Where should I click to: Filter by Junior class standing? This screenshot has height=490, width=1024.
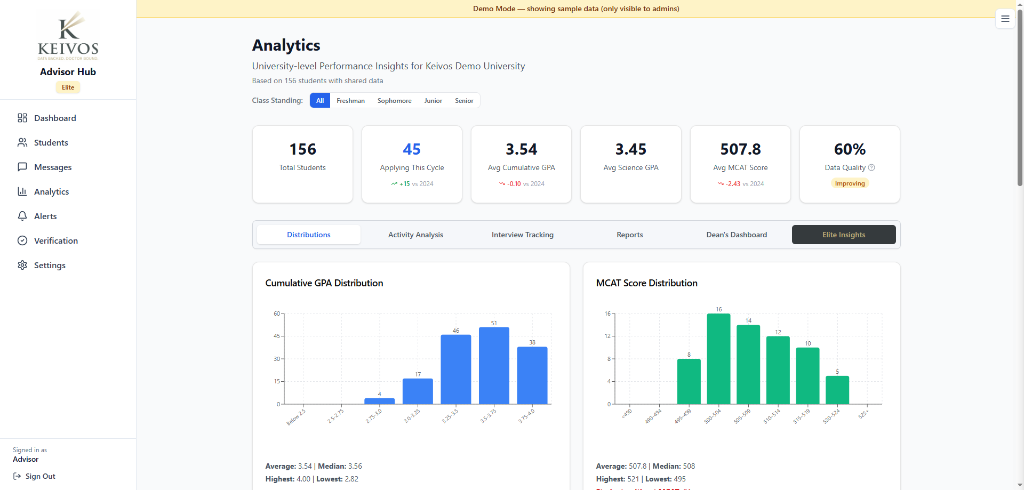tap(433, 101)
